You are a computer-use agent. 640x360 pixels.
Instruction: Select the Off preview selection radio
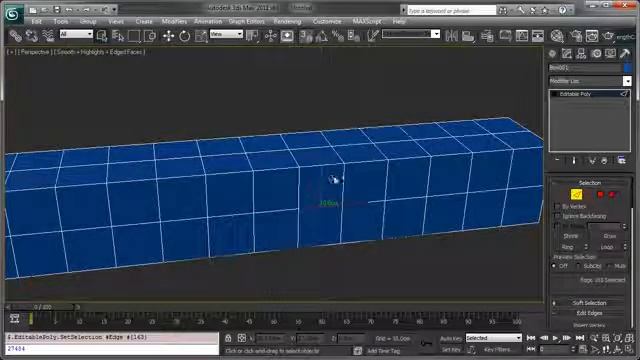554,266
